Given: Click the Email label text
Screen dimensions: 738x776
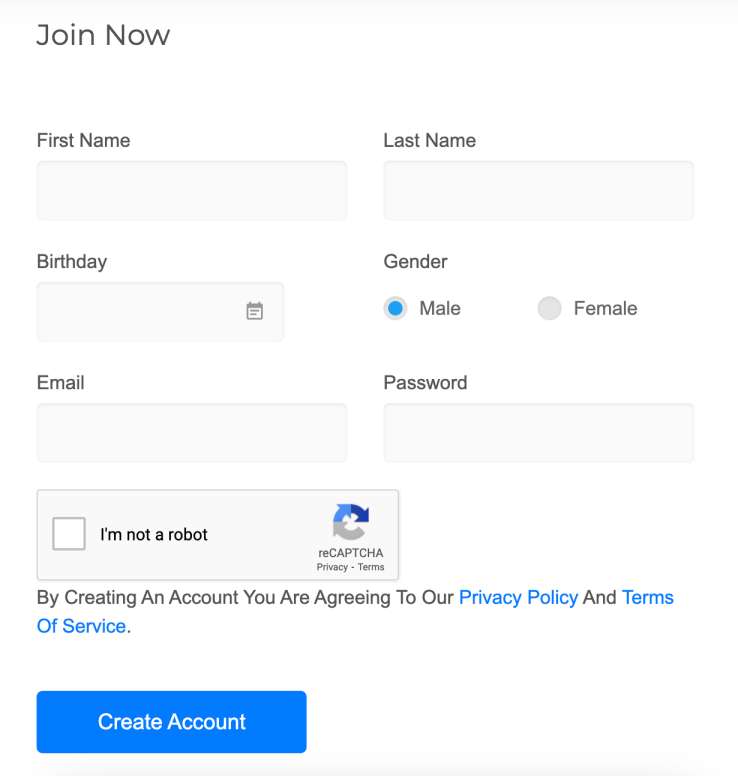Looking at the screenshot, I should pos(60,382).
